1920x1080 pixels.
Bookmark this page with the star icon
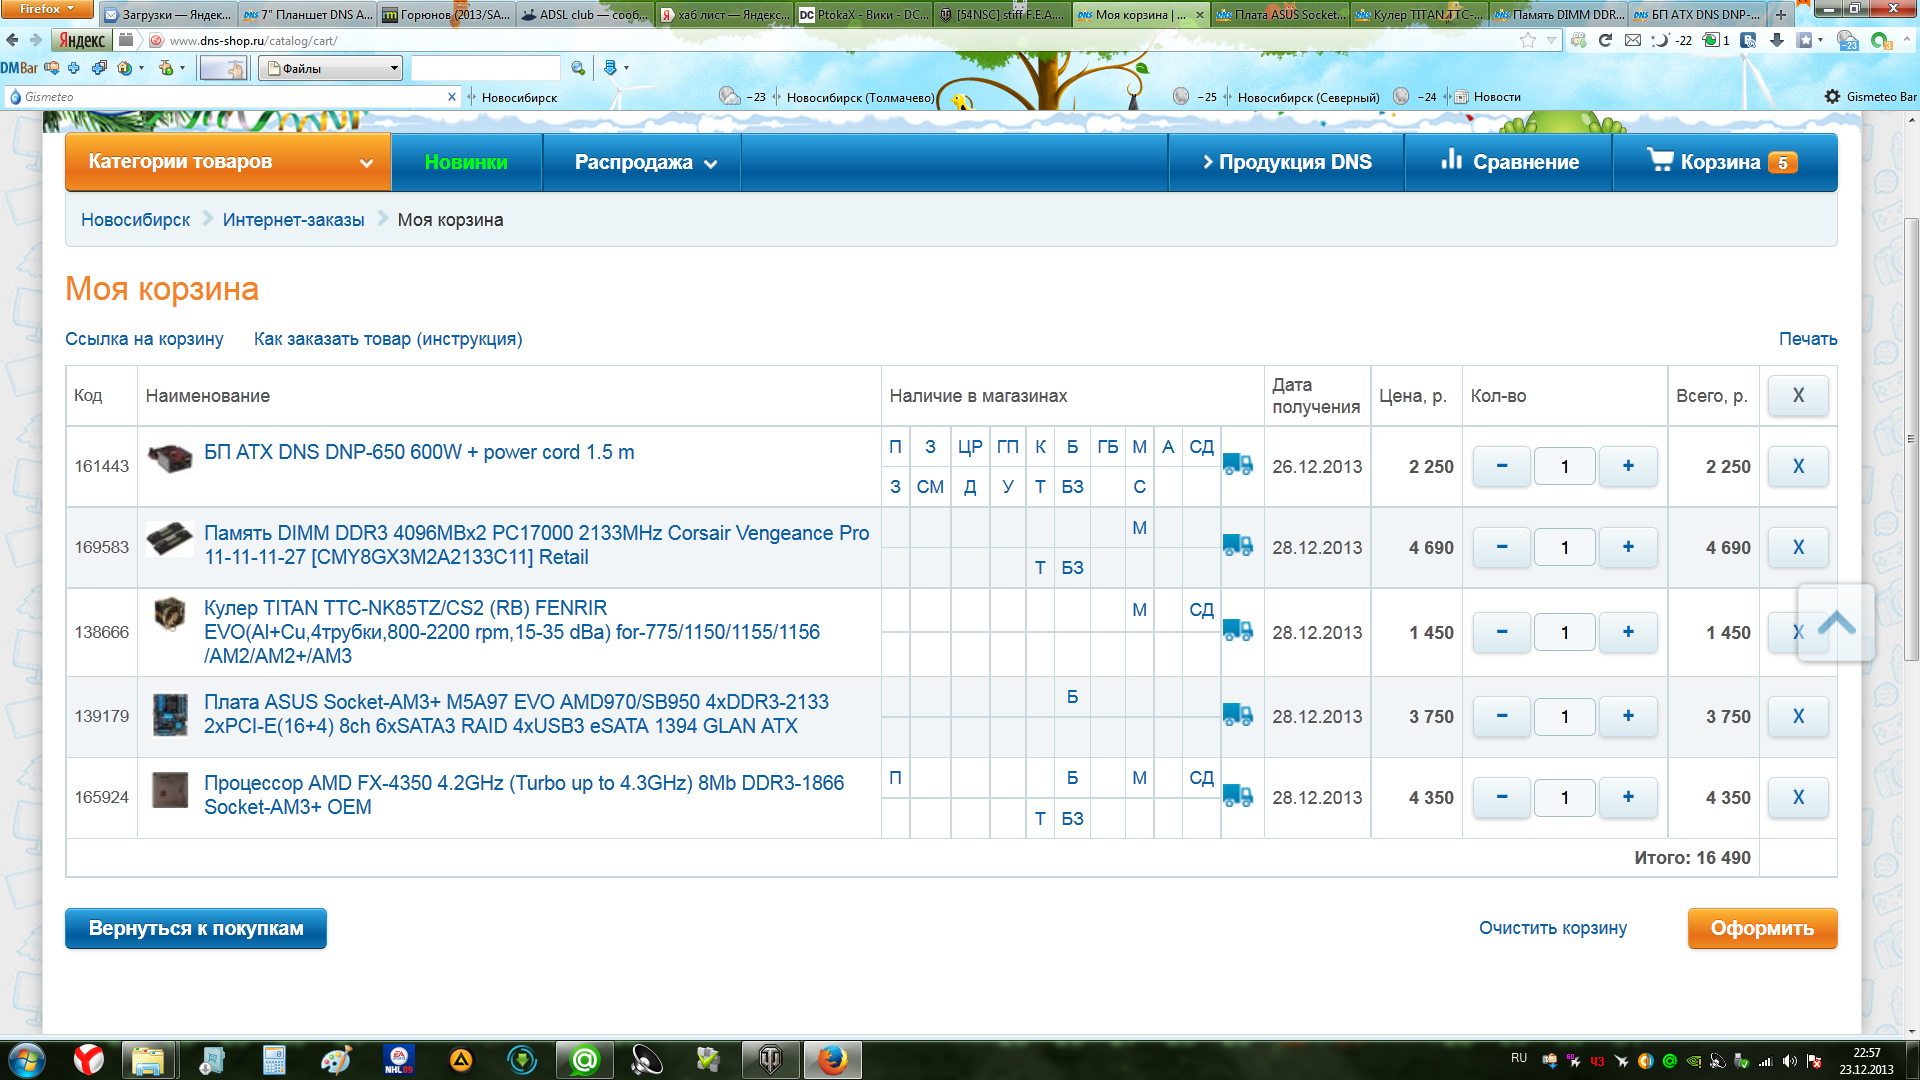[x=1528, y=40]
